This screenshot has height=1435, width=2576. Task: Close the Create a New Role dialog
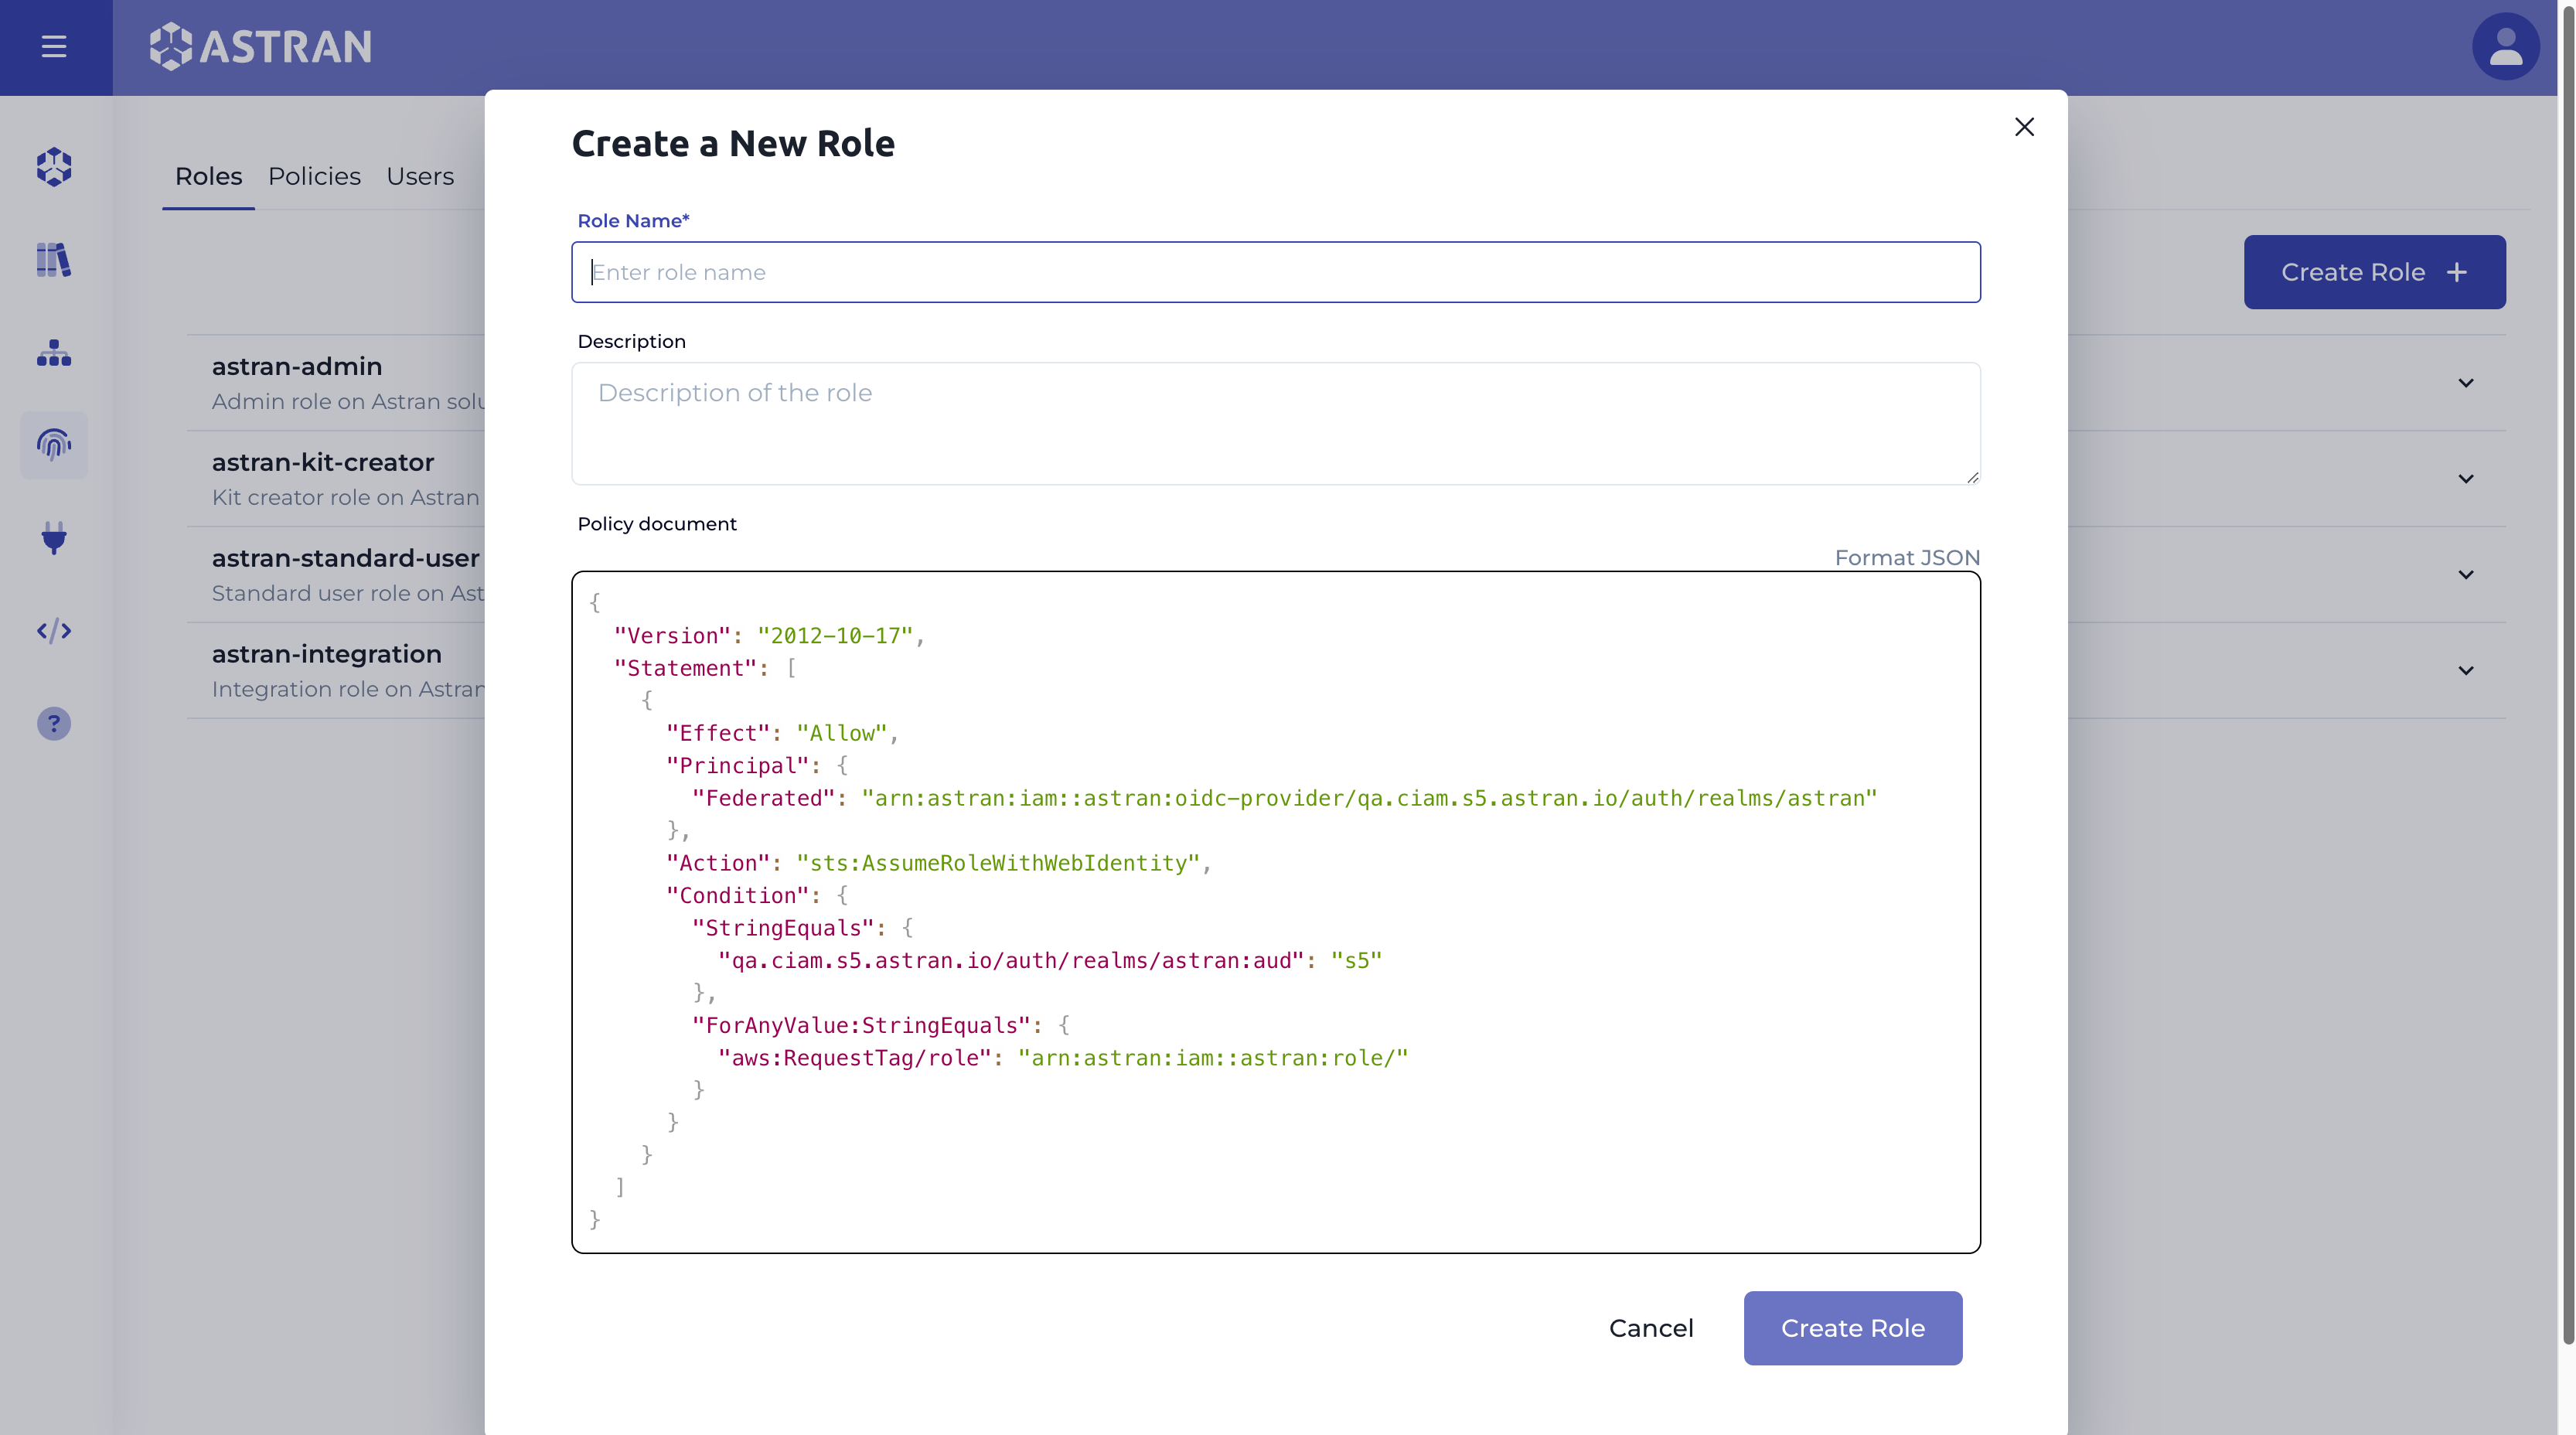coord(2024,127)
